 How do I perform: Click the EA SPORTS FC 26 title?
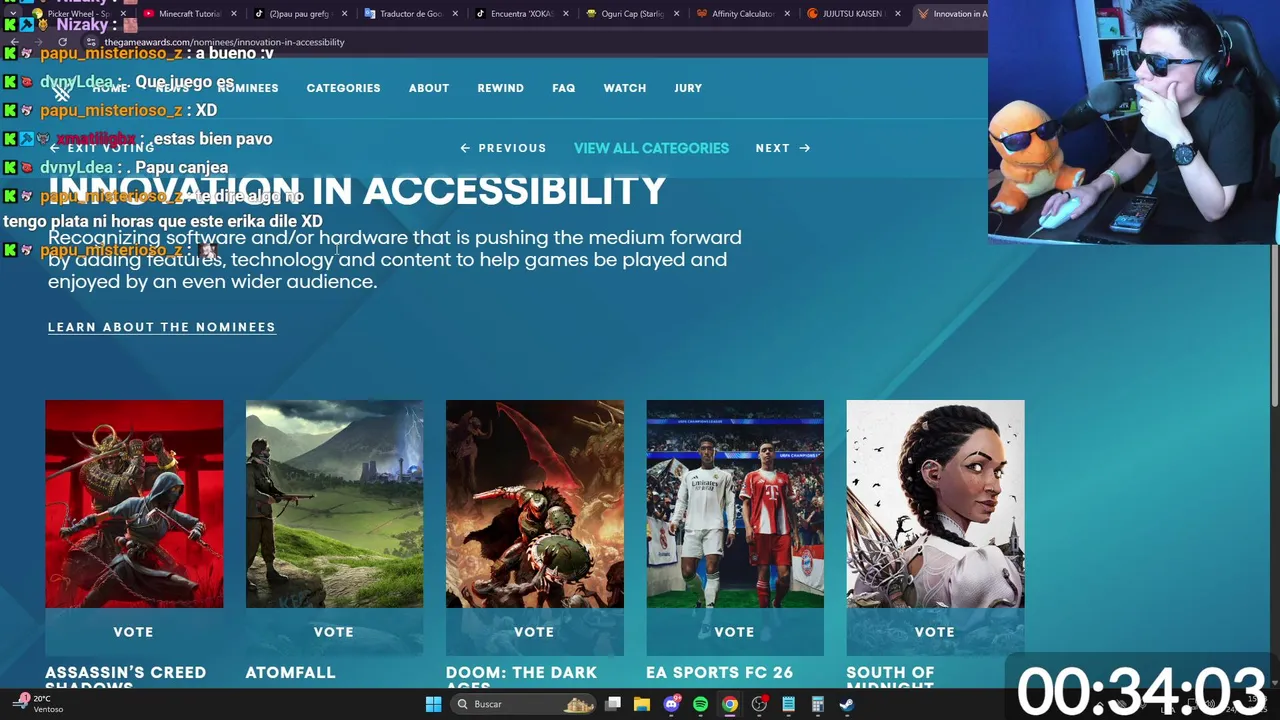tap(719, 673)
